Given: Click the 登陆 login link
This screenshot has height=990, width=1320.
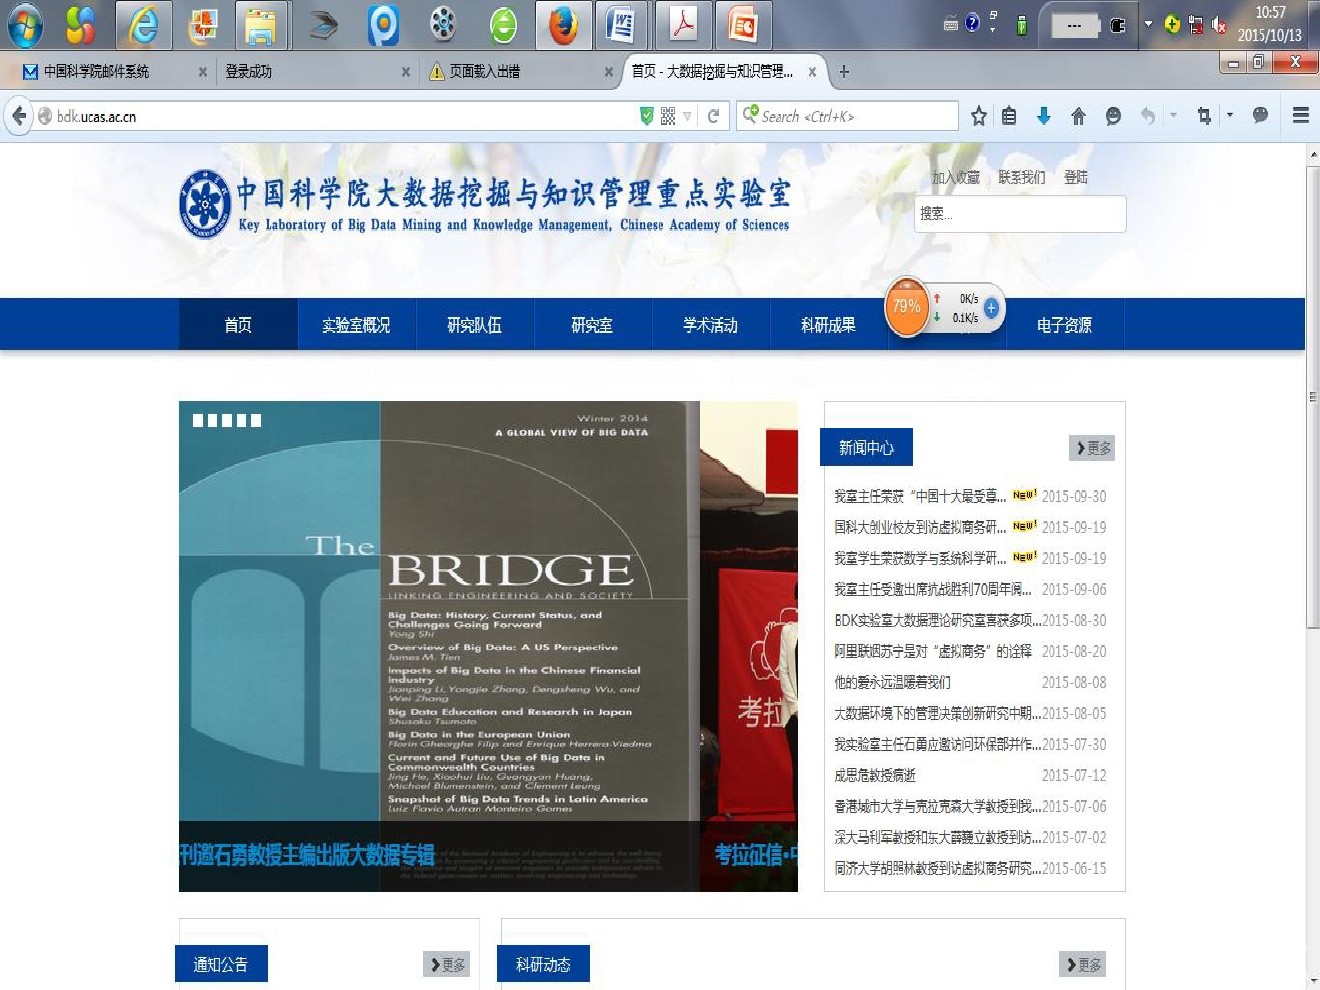Looking at the screenshot, I should (x=1076, y=177).
